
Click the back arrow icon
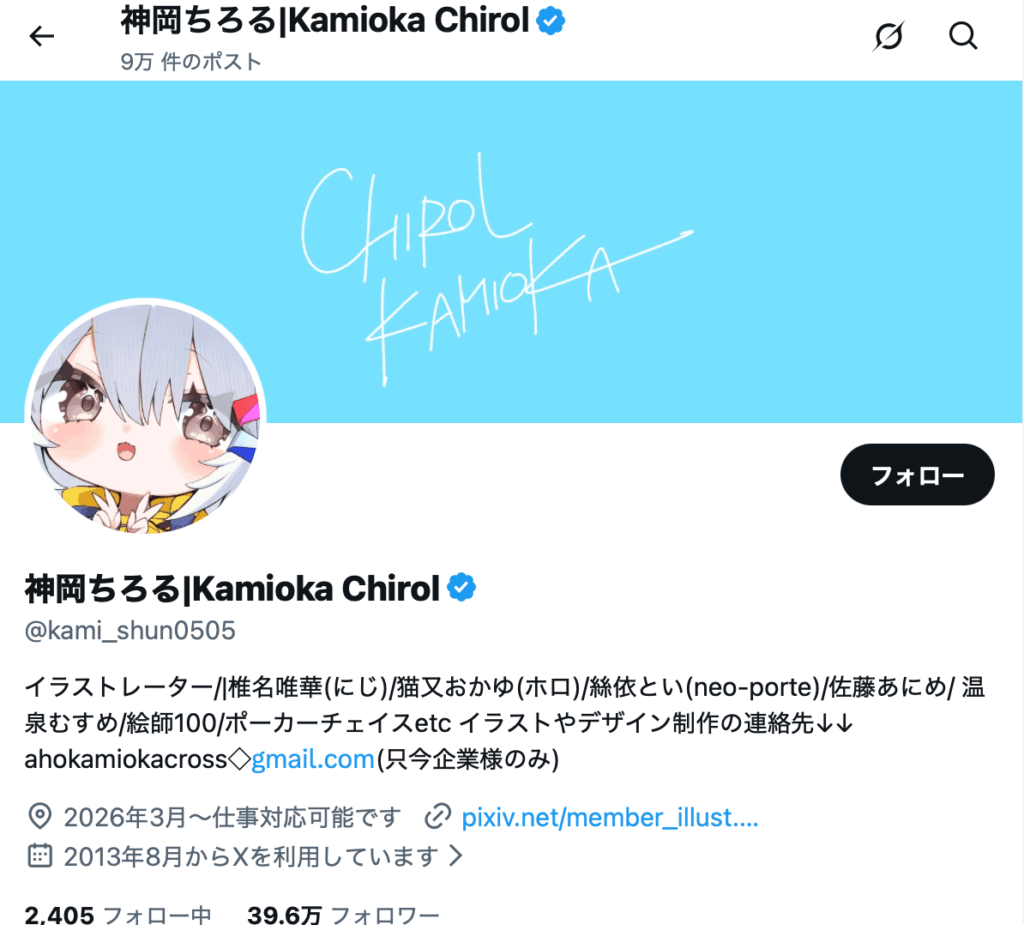[x=41, y=36]
